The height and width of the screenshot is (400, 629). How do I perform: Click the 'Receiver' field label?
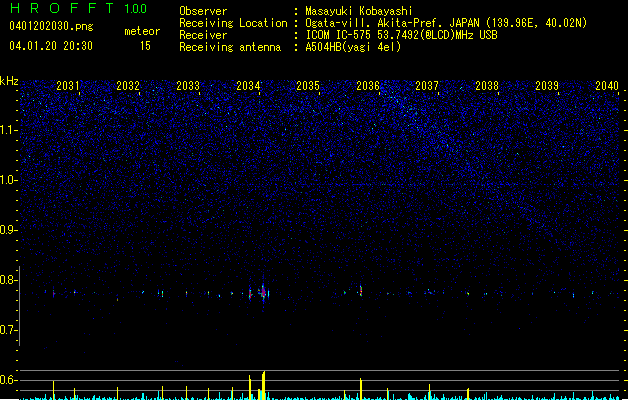[x=203, y=35]
